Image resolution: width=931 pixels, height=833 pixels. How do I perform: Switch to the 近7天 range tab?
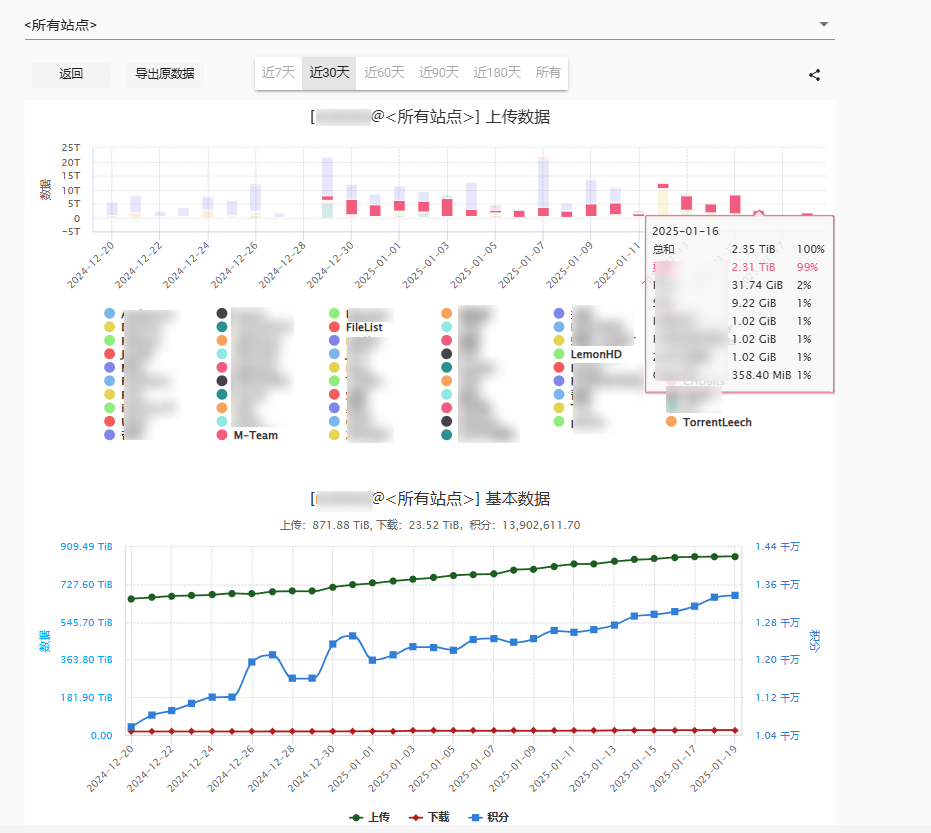279,73
